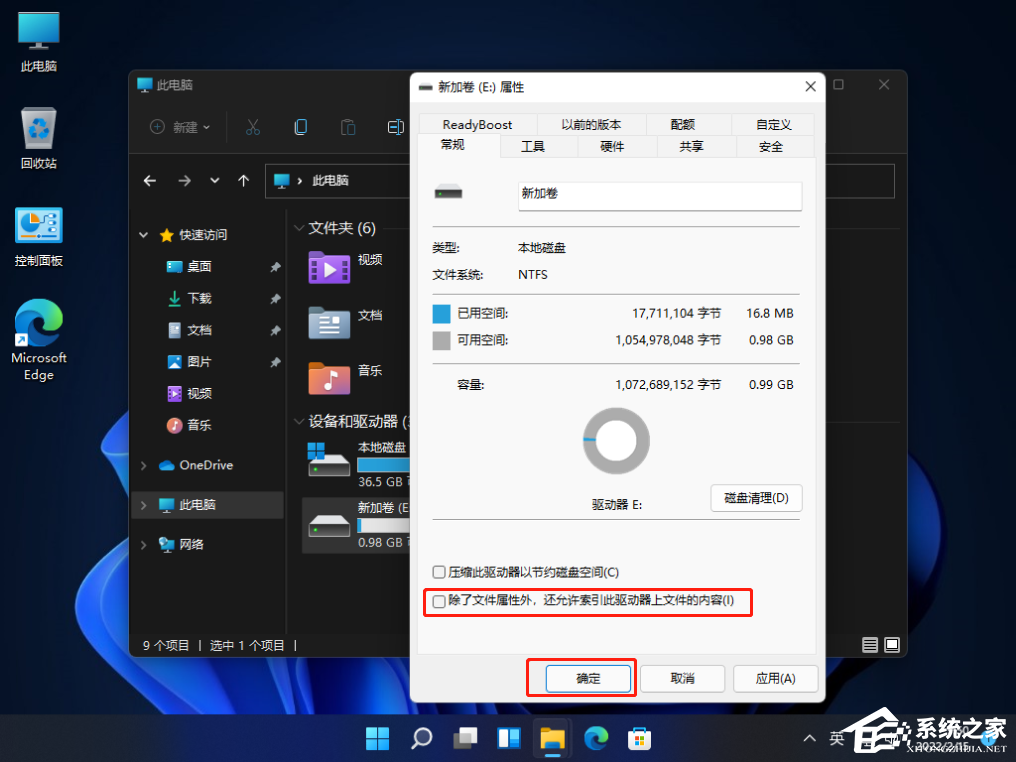Click the gray 可用空间 color swatch

(441, 340)
